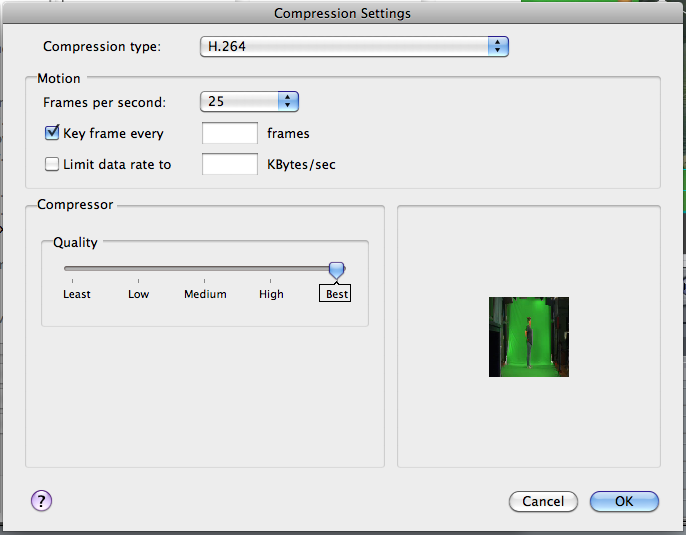Click the quality slider thumb handle
Screen dimensions: 686x535
336,270
